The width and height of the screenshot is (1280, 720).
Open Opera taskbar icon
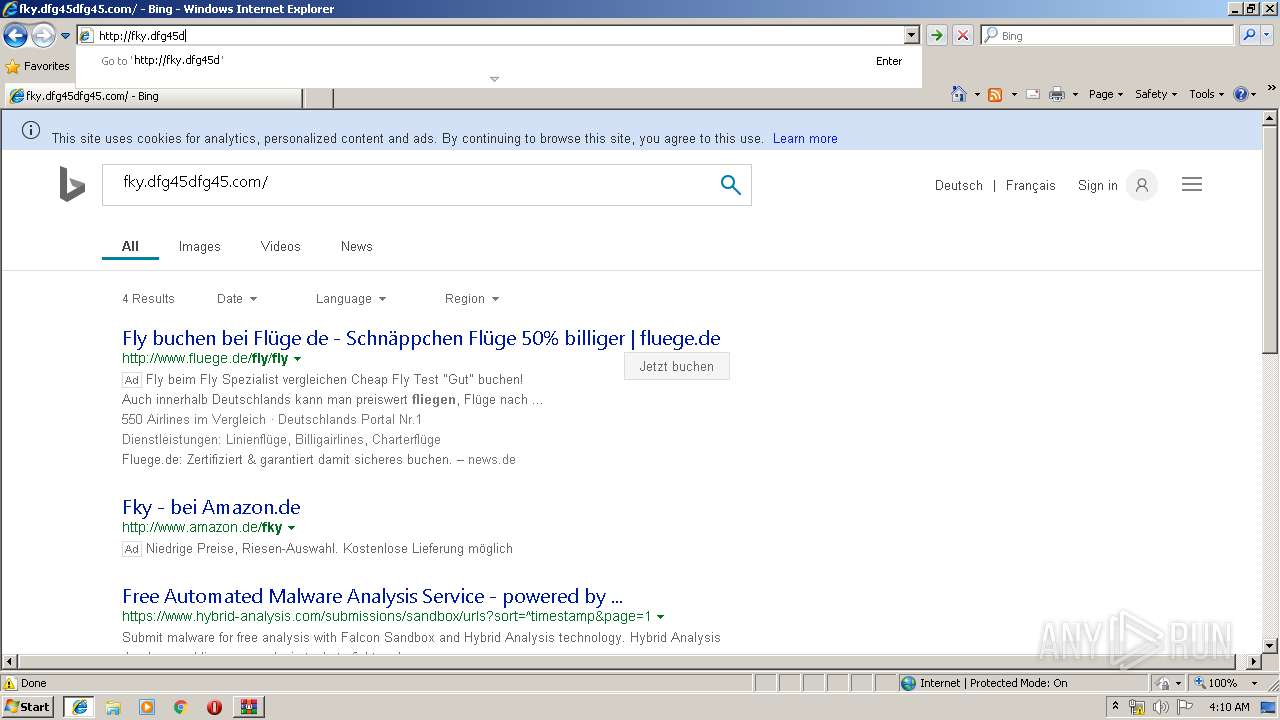[x=214, y=706]
